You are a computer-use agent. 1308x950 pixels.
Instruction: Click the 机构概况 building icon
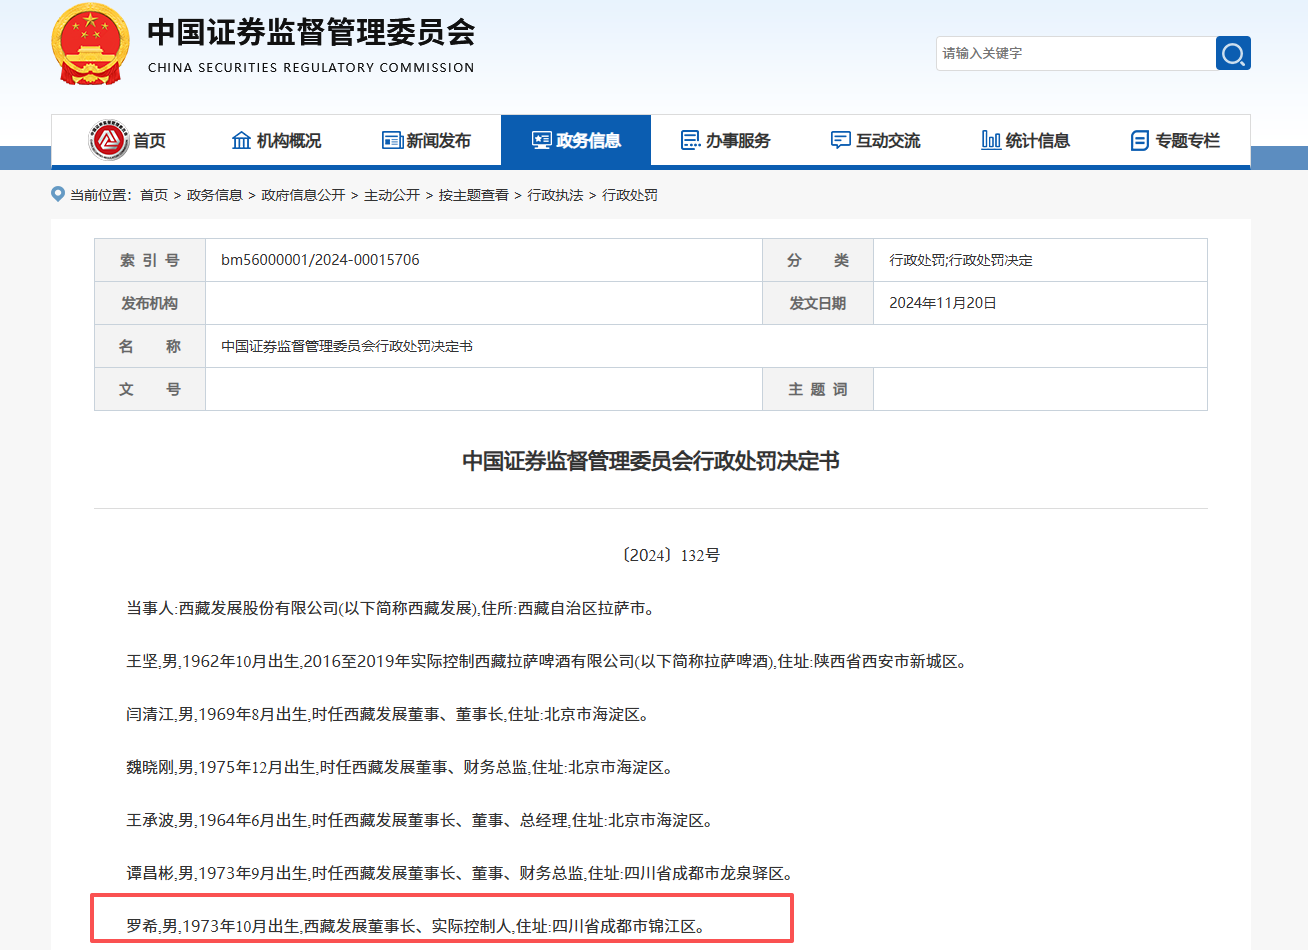click(x=241, y=140)
